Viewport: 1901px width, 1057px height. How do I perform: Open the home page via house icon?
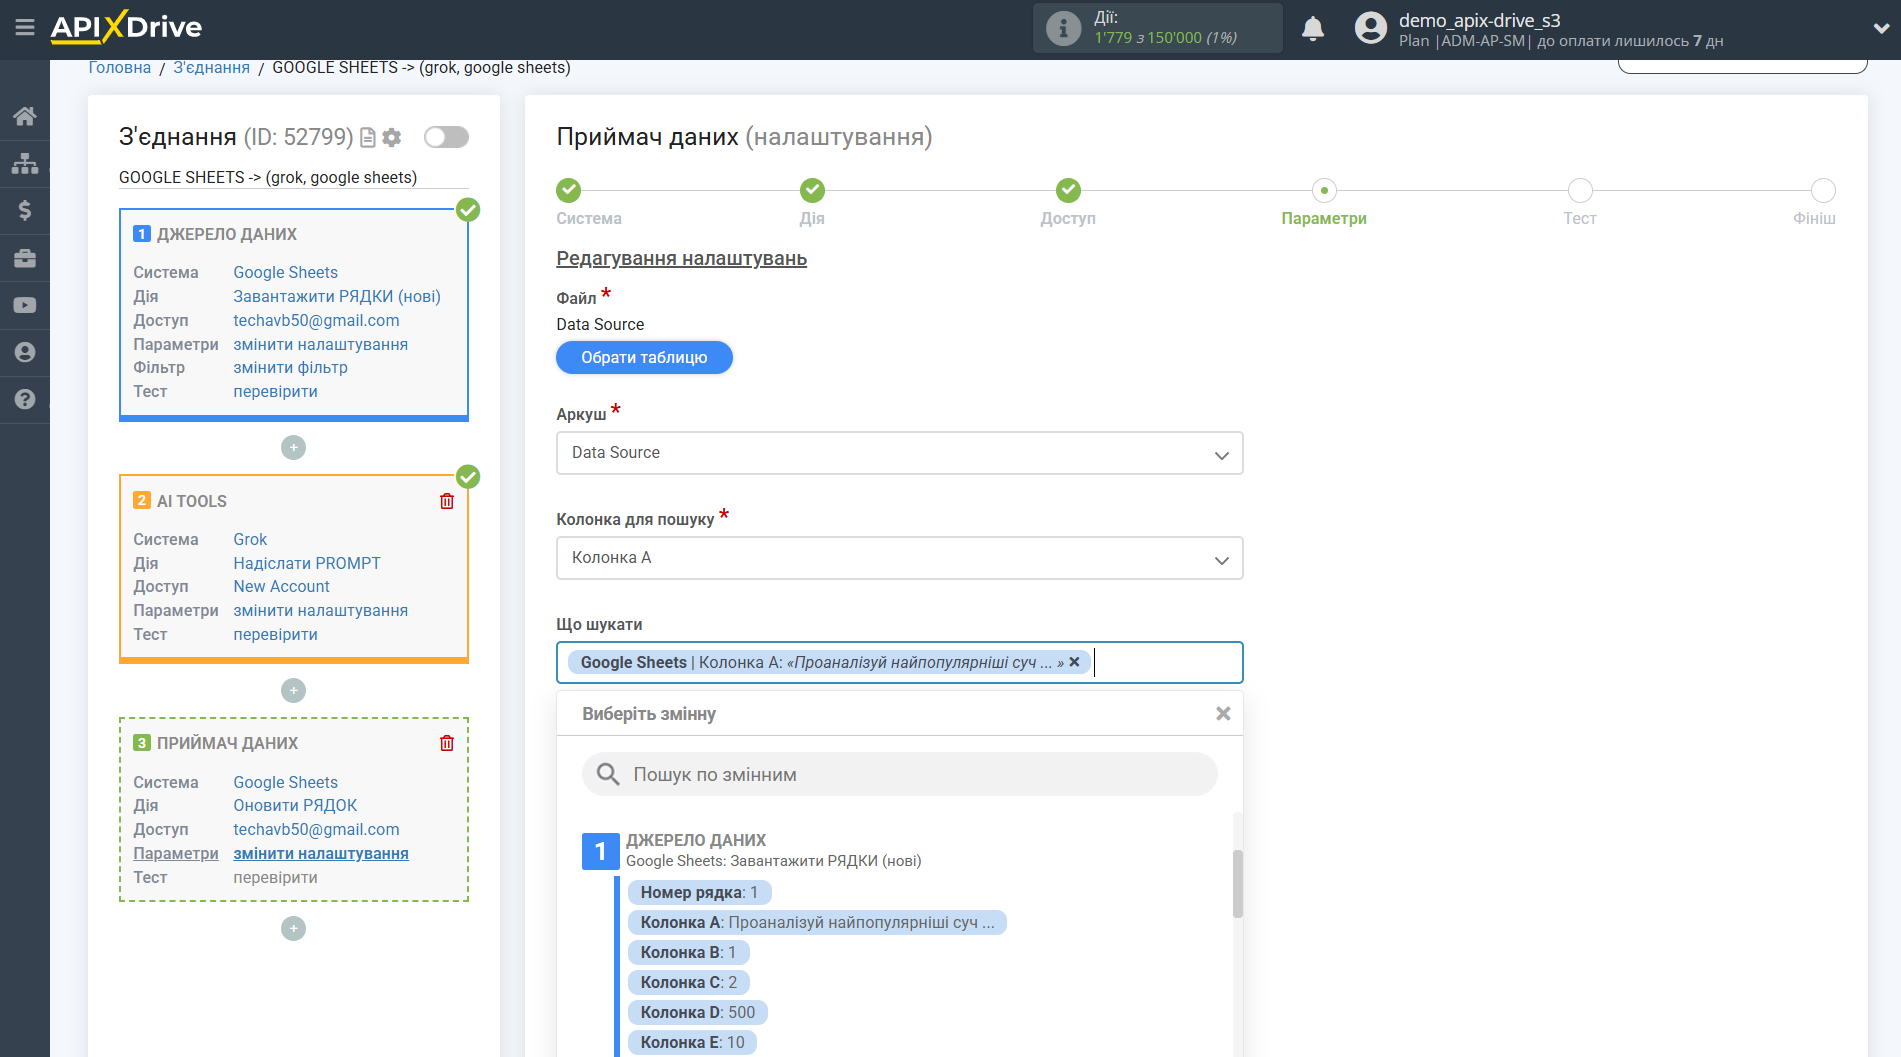point(24,115)
